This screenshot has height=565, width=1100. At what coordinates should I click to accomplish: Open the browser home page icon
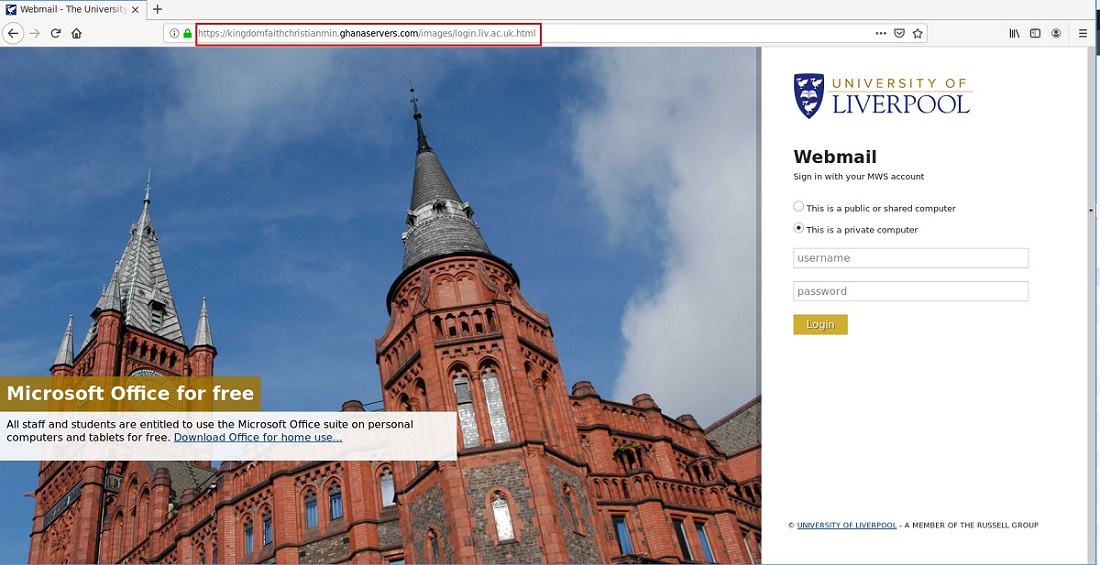(x=76, y=33)
